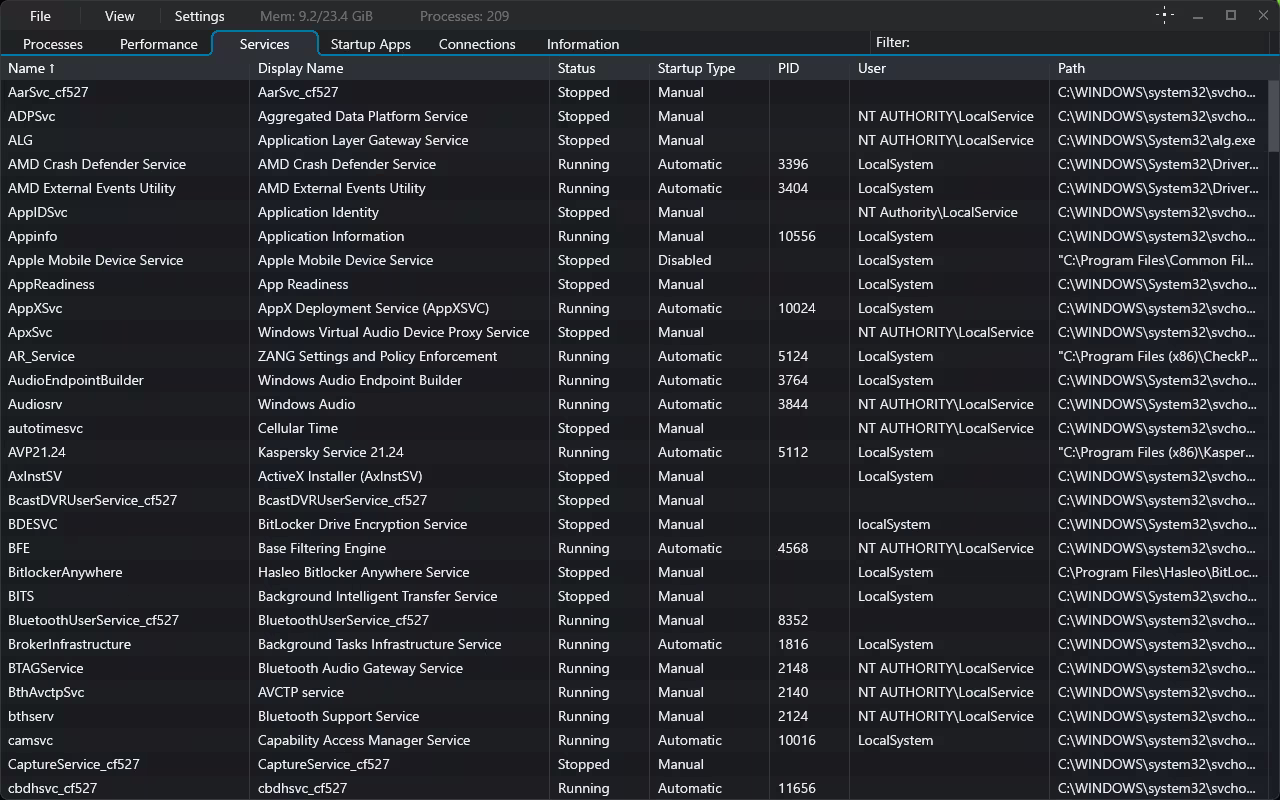Maximize the window
This screenshot has height=800, width=1280.
[x=1231, y=15]
